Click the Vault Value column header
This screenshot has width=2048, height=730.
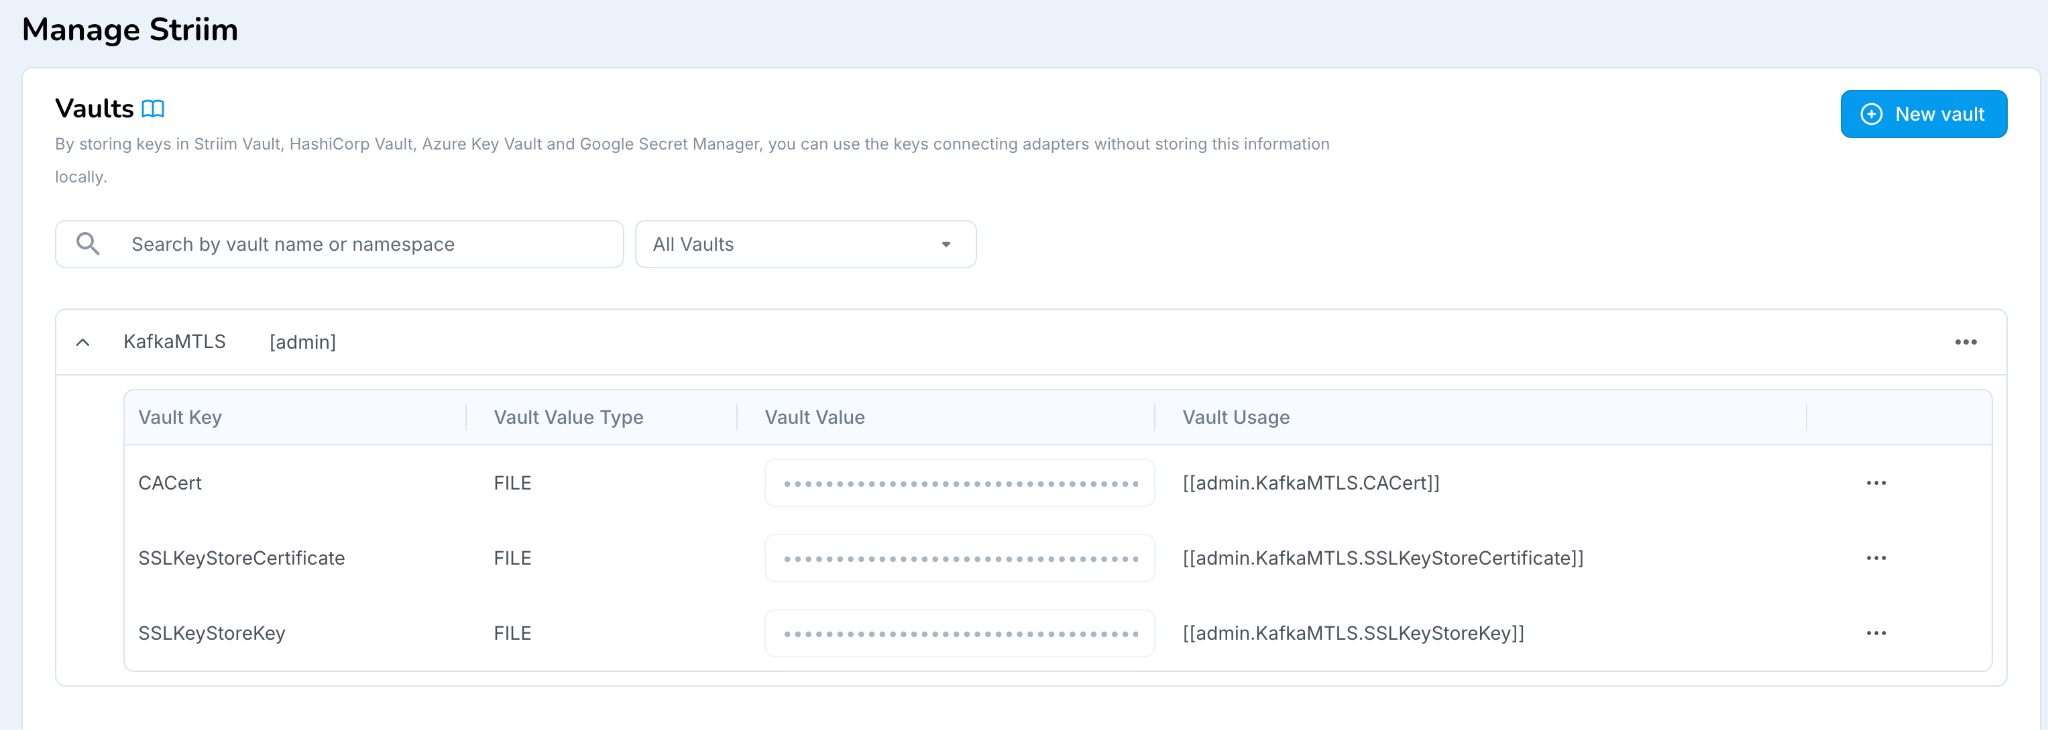click(814, 417)
